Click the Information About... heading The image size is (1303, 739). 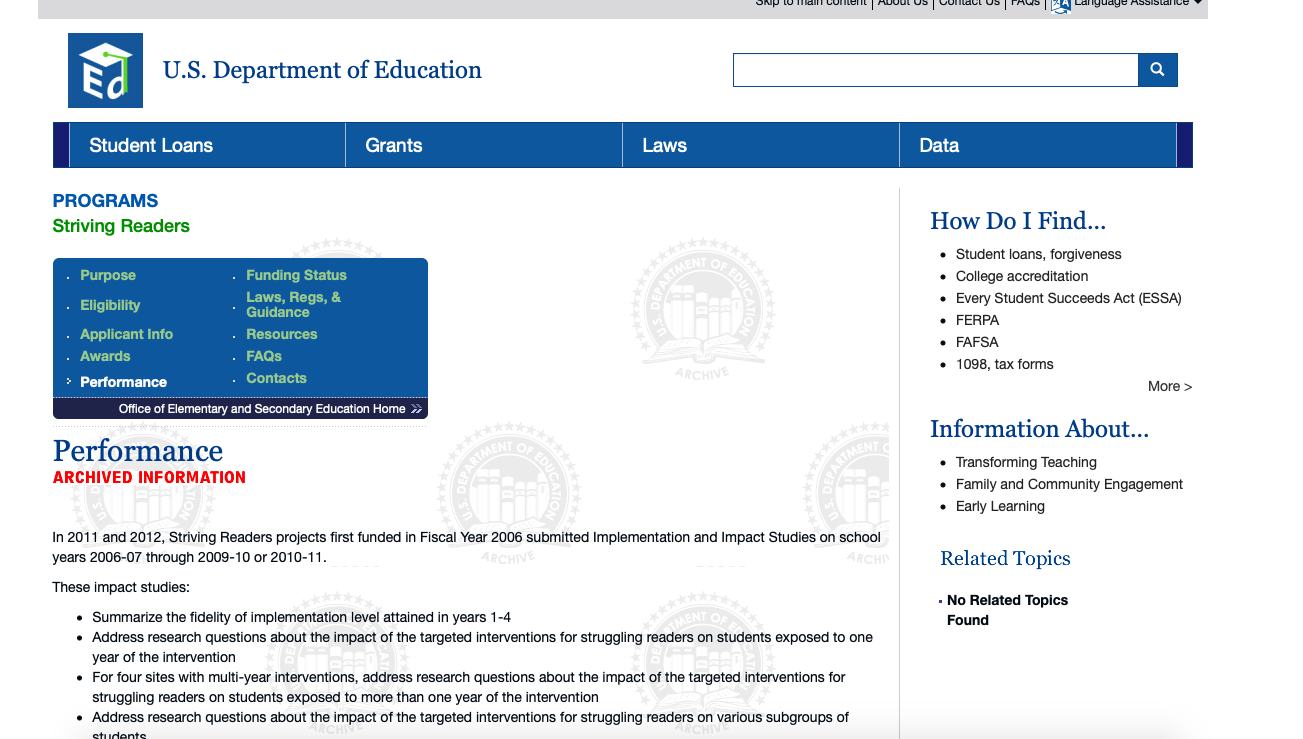point(1040,429)
